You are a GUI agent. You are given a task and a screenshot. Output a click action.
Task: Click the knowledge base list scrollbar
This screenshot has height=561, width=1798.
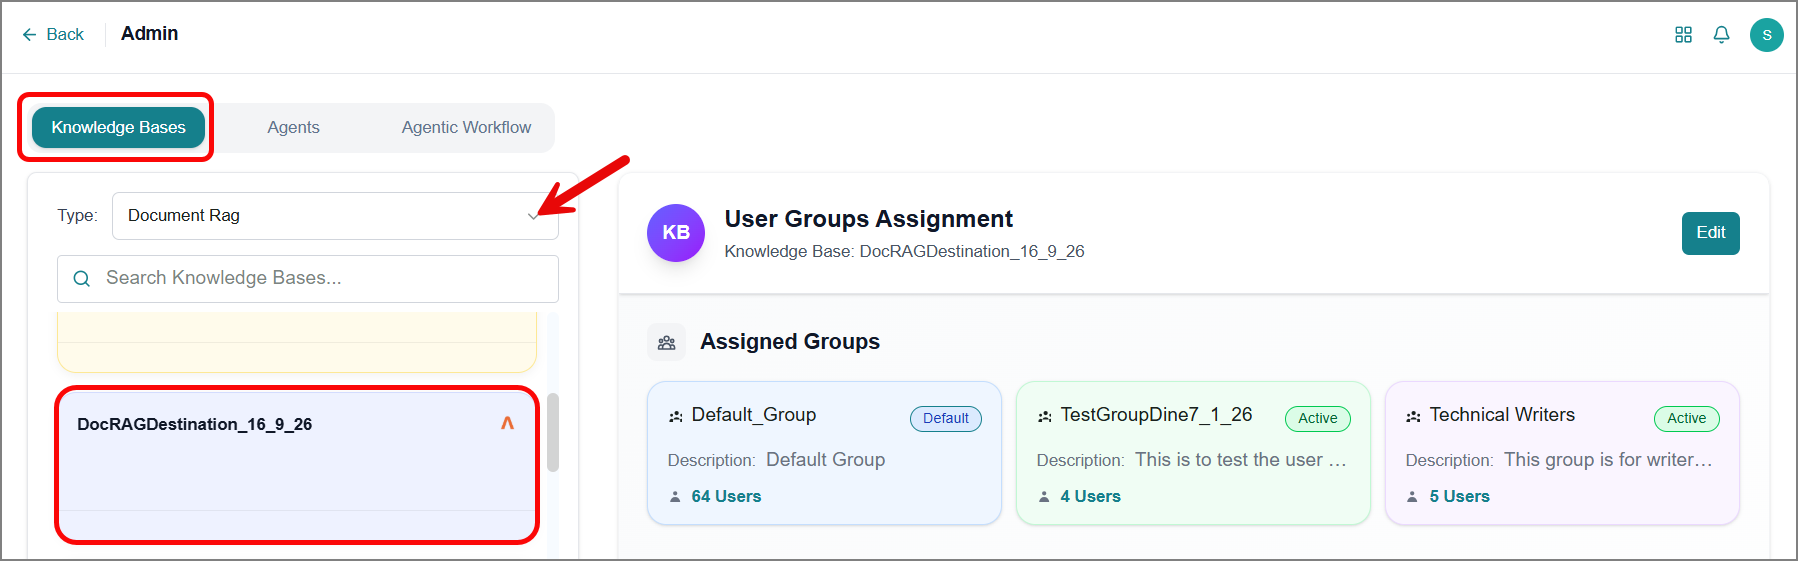[x=553, y=432]
